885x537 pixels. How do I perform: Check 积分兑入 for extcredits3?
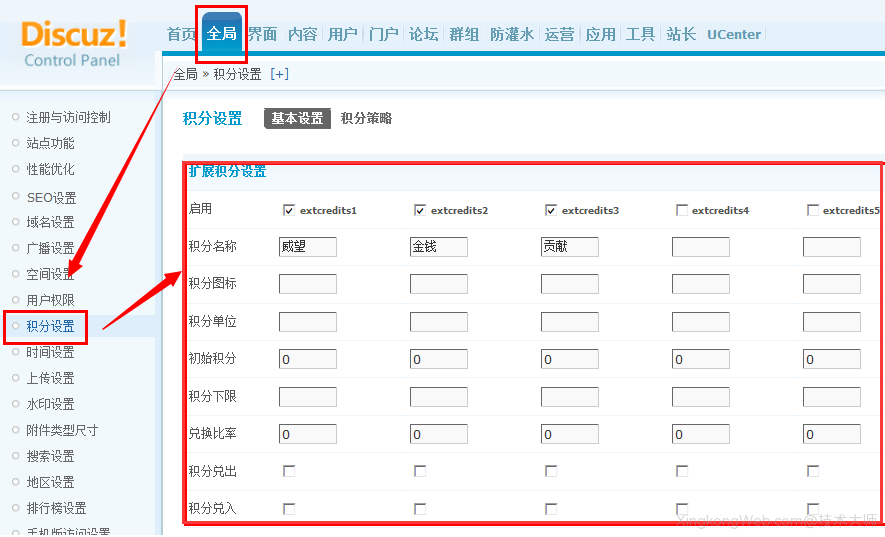coord(551,509)
